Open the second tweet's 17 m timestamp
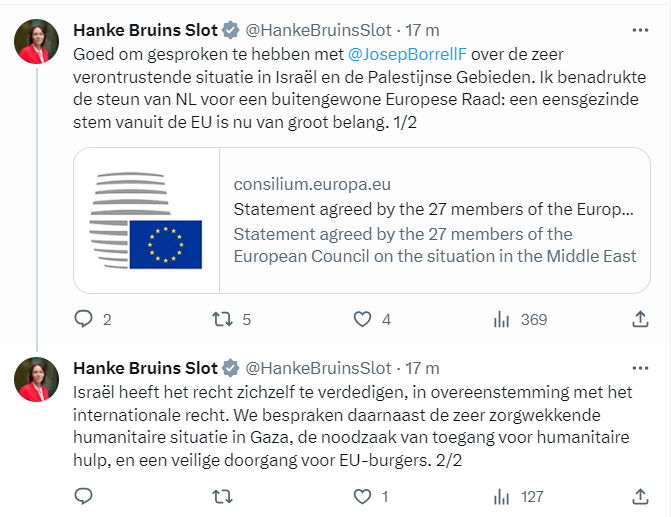Image resolution: width=671 pixels, height=517 pixels. pyautogui.click(x=420, y=367)
